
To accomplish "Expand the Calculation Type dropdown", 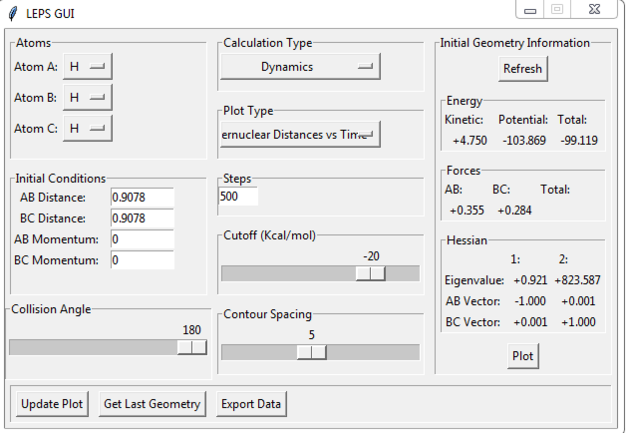I will (300, 67).
